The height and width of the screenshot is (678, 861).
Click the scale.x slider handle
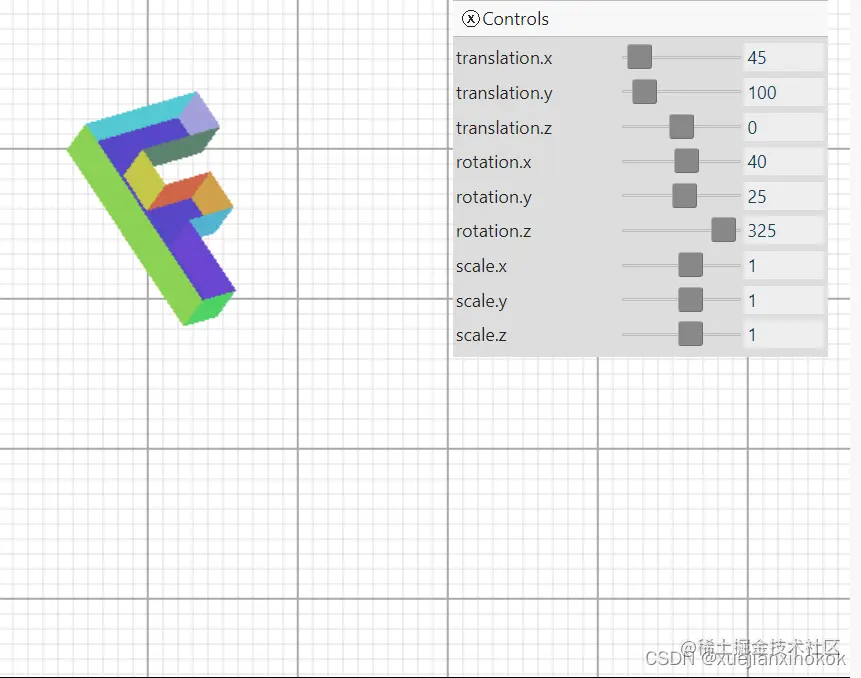pyautogui.click(x=690, y=264)
